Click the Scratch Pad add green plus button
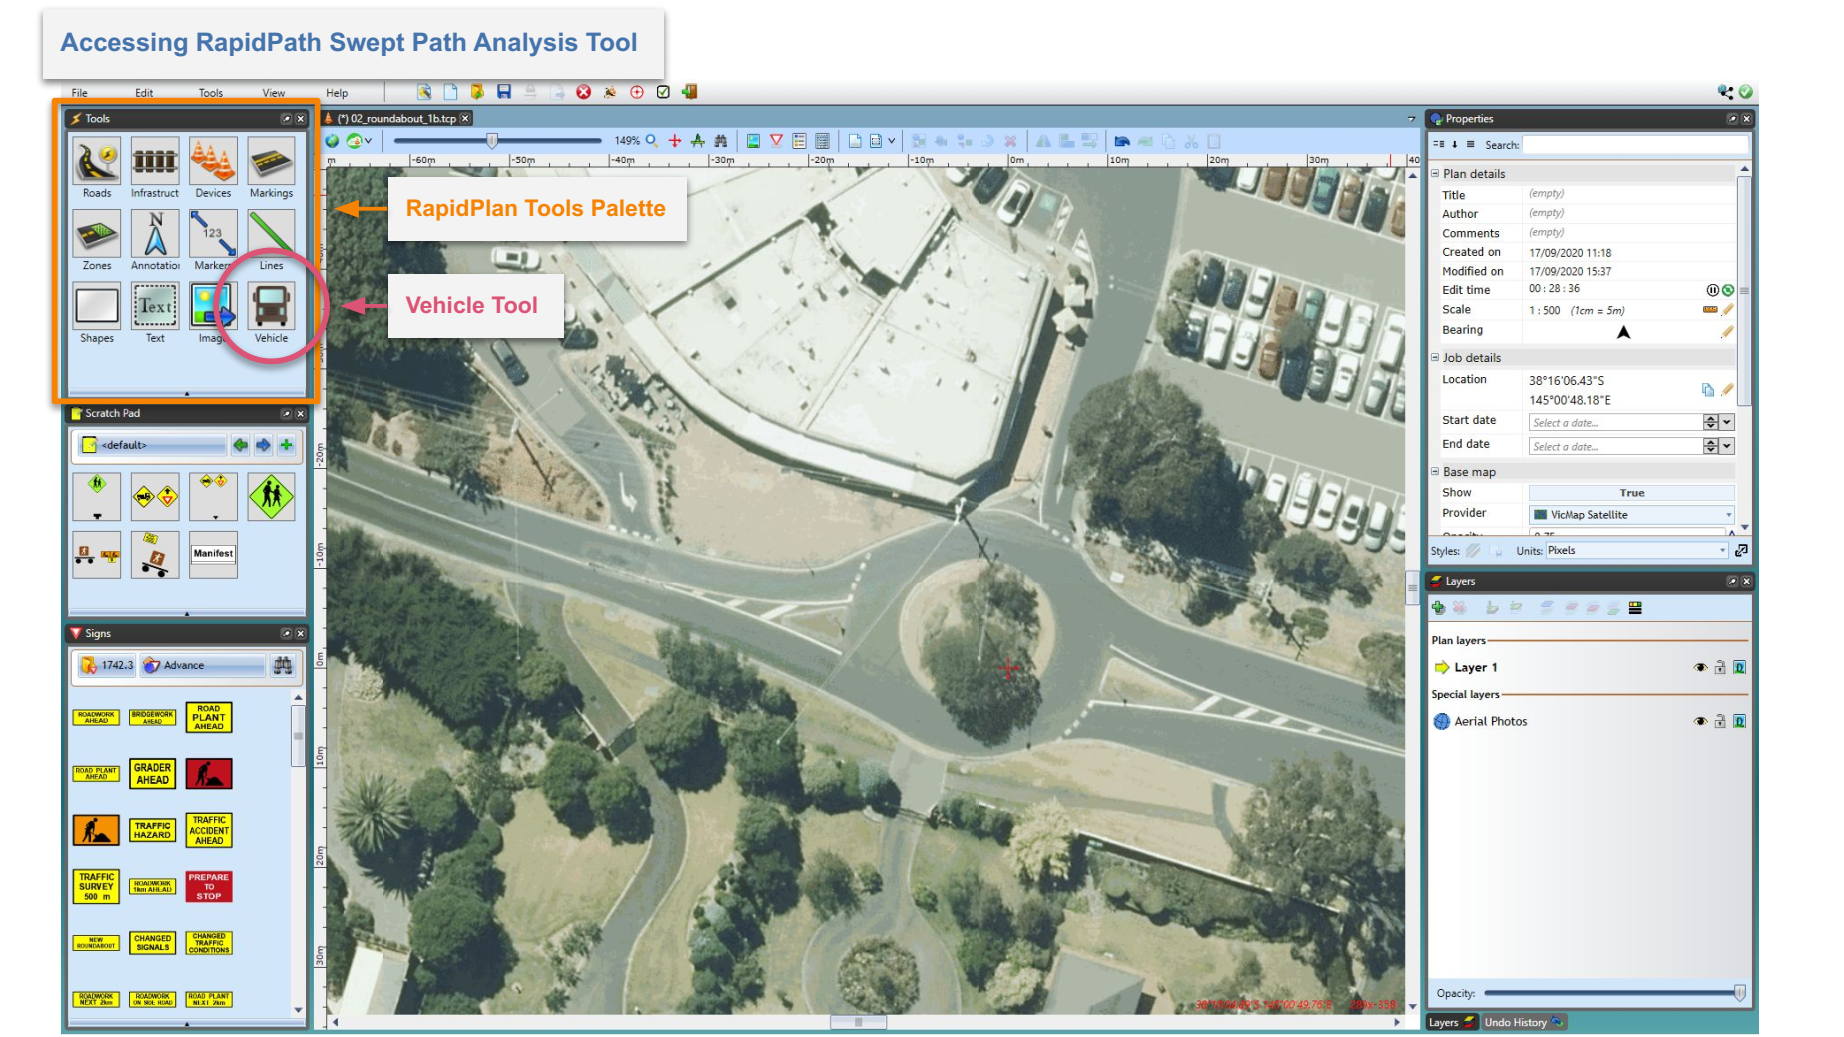Screen dimensions: 1844x1037 pyautogui.click(x=287, y=445)
